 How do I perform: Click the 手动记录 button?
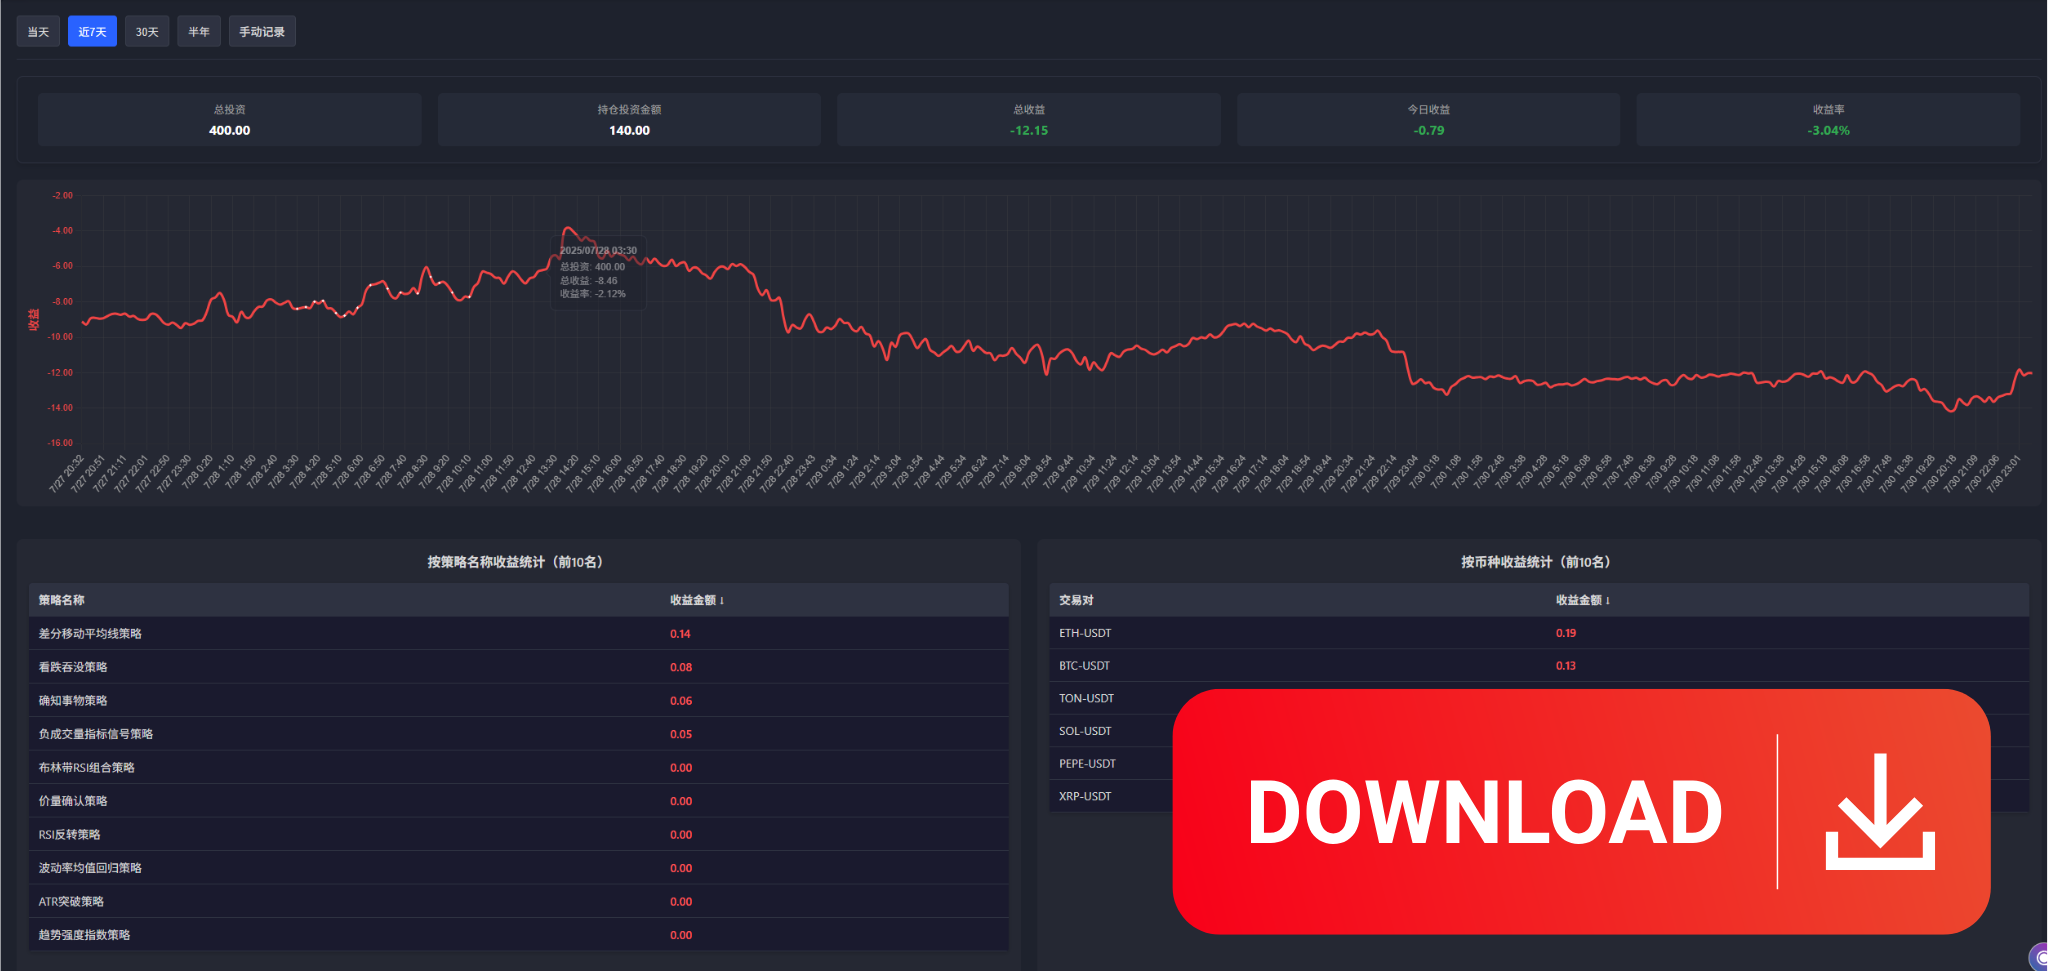click(x=261, y=31)
